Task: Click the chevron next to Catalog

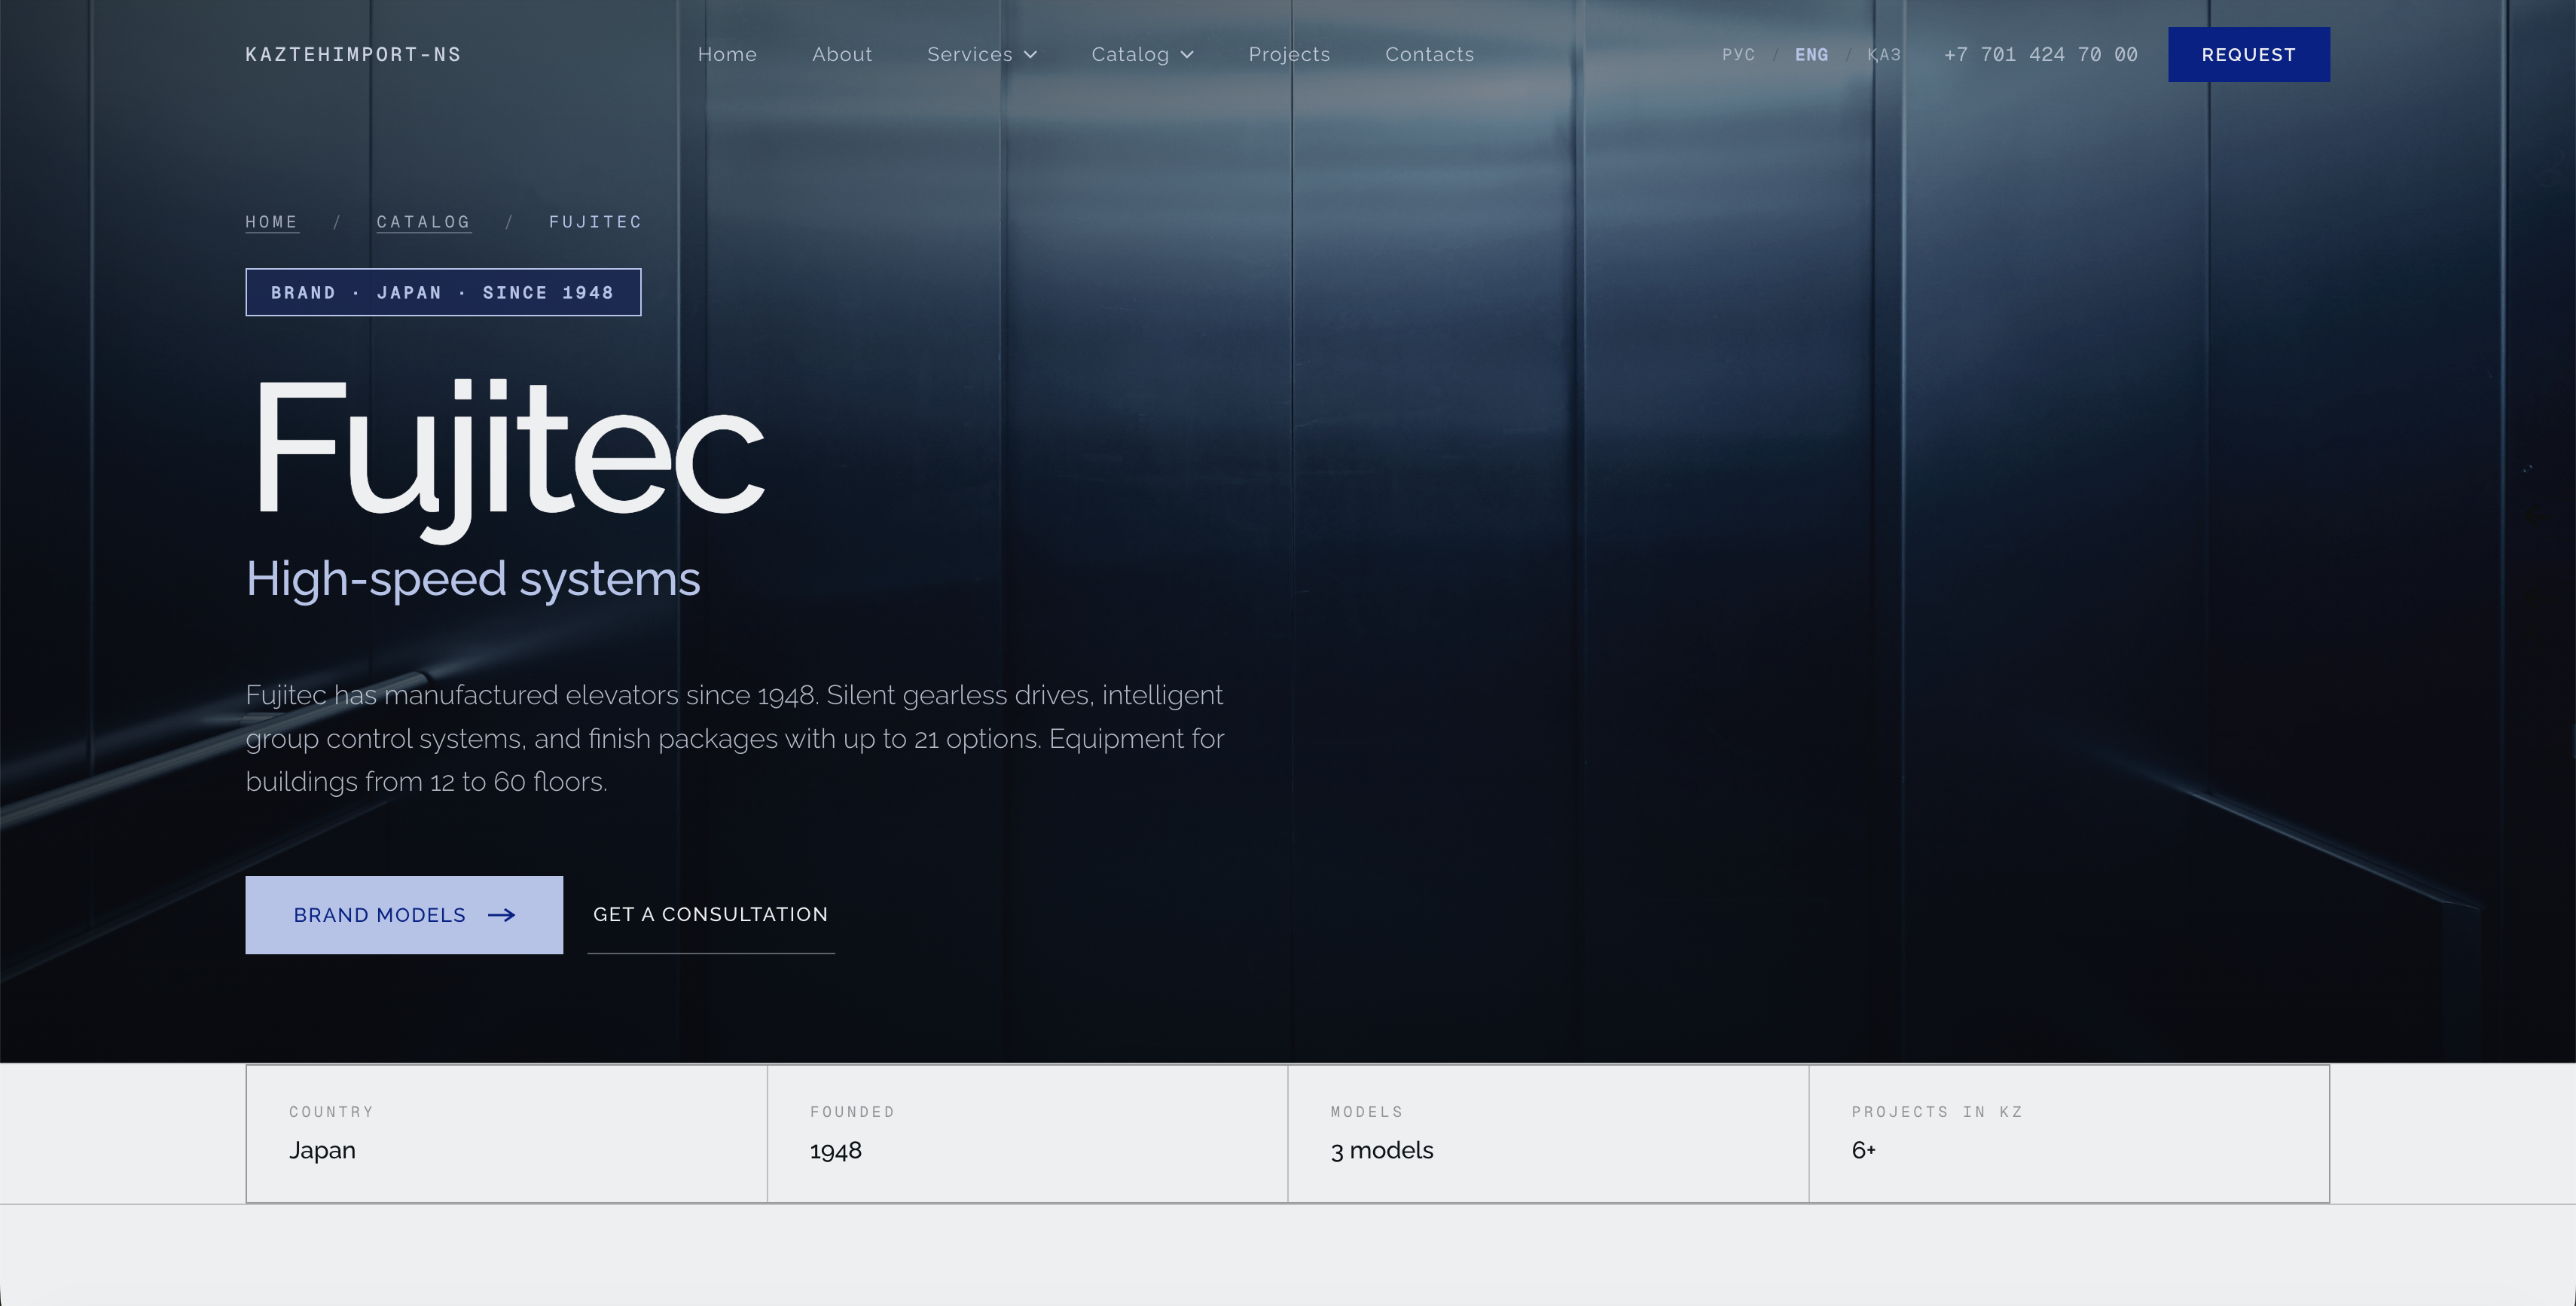Action: coord(1188,55)
